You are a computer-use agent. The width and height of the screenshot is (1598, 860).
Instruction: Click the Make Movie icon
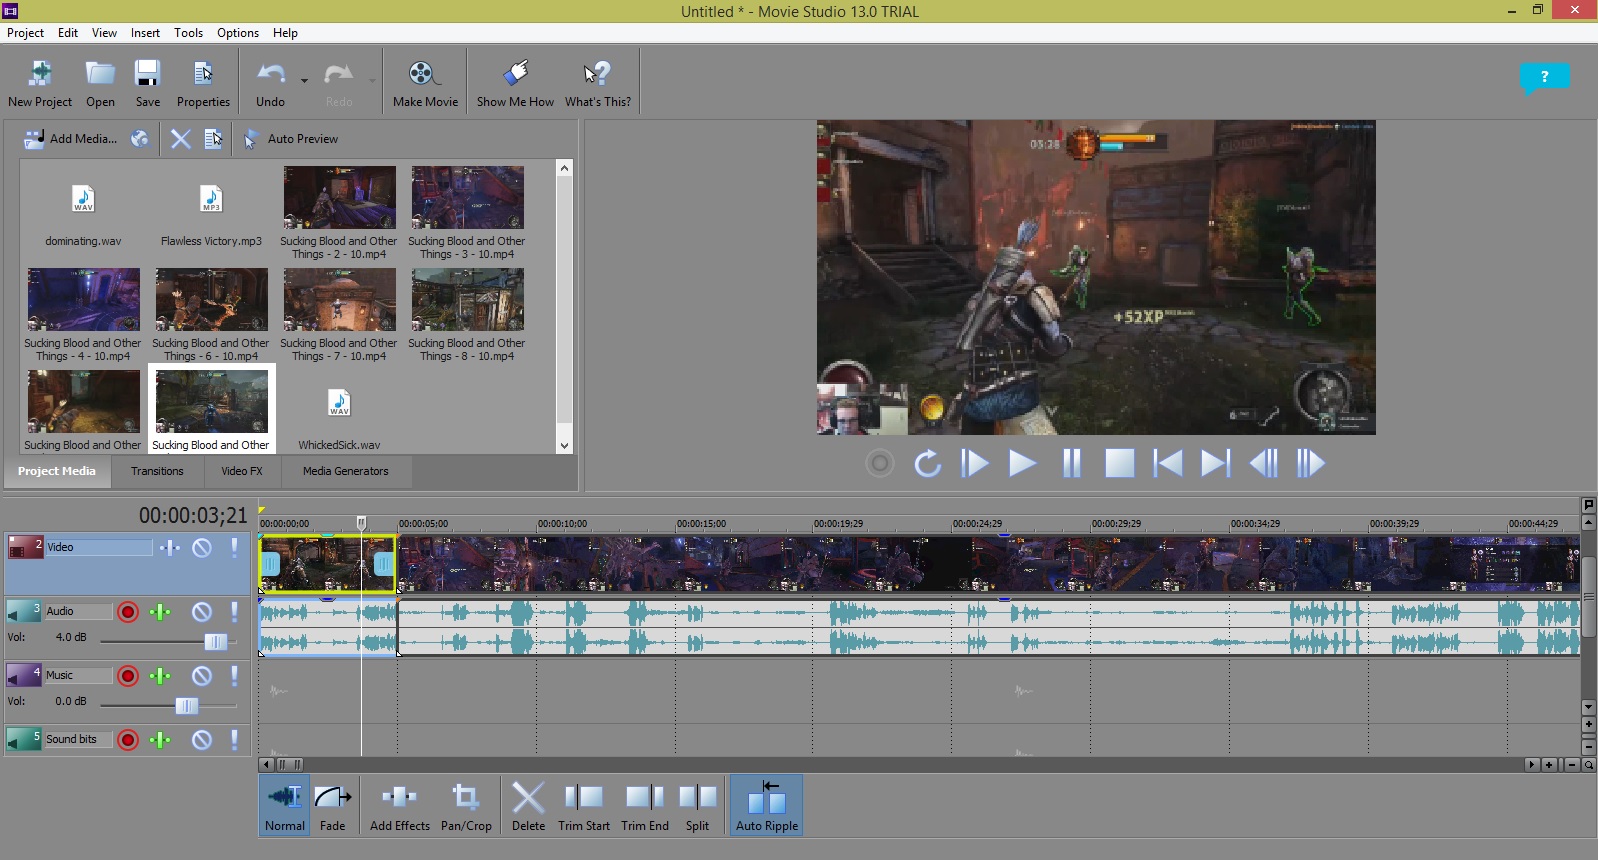[x=425, y=82]
